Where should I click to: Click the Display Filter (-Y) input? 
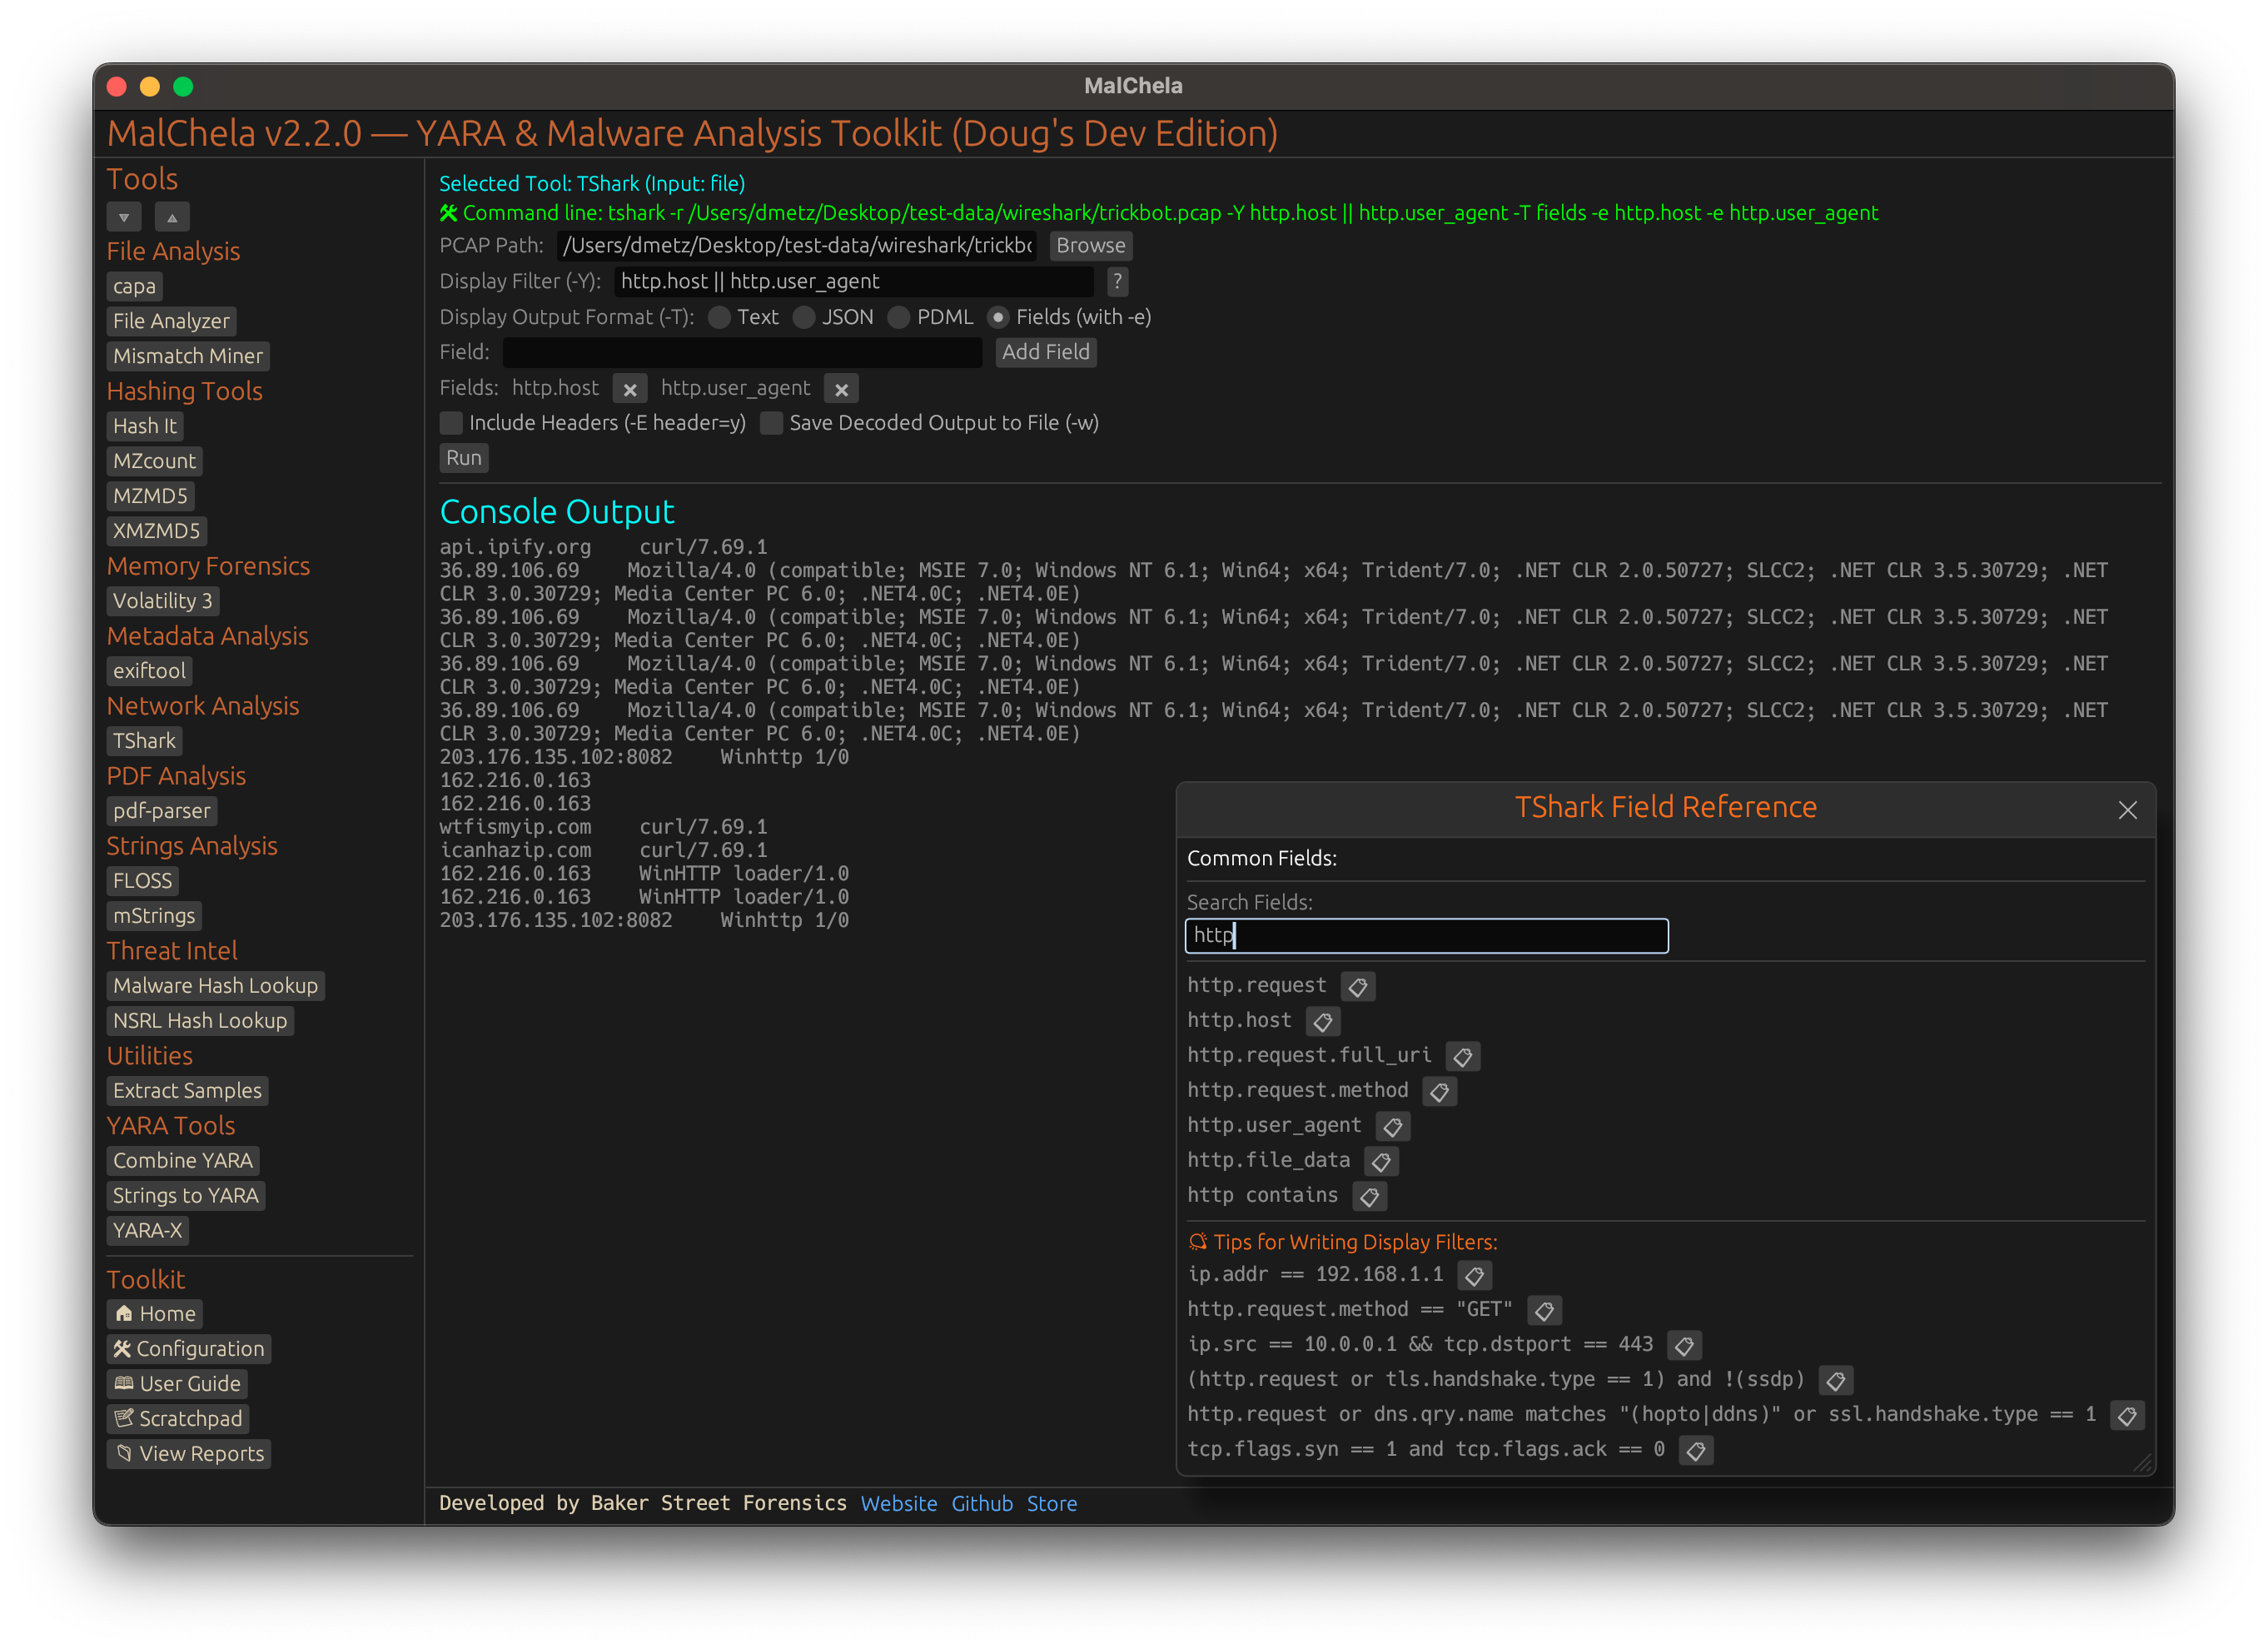coord(853,281)
